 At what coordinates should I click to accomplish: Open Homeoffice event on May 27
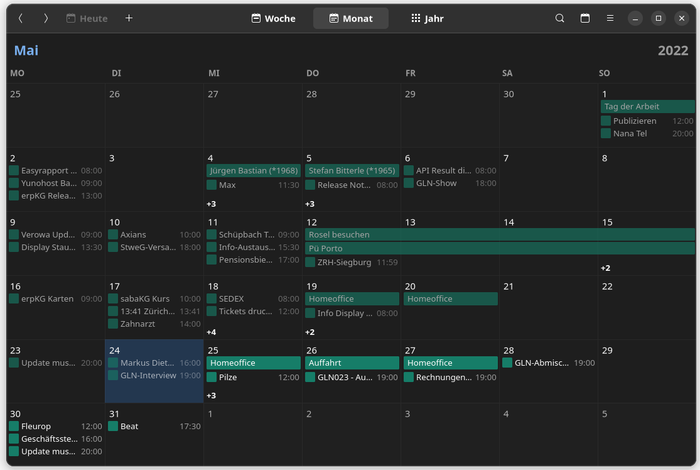tap(450, 363)
